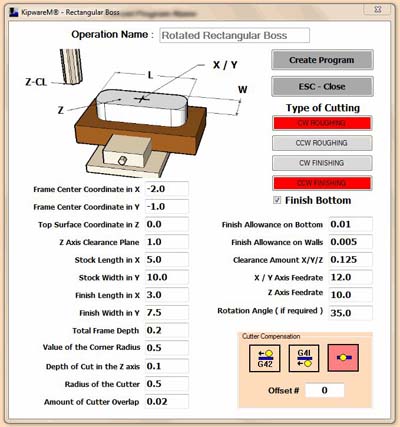Toggle CW ROUGHING cutting type
Image resolution: width=400 pixels, height=427 pixels.
click(x=322, y=123)
